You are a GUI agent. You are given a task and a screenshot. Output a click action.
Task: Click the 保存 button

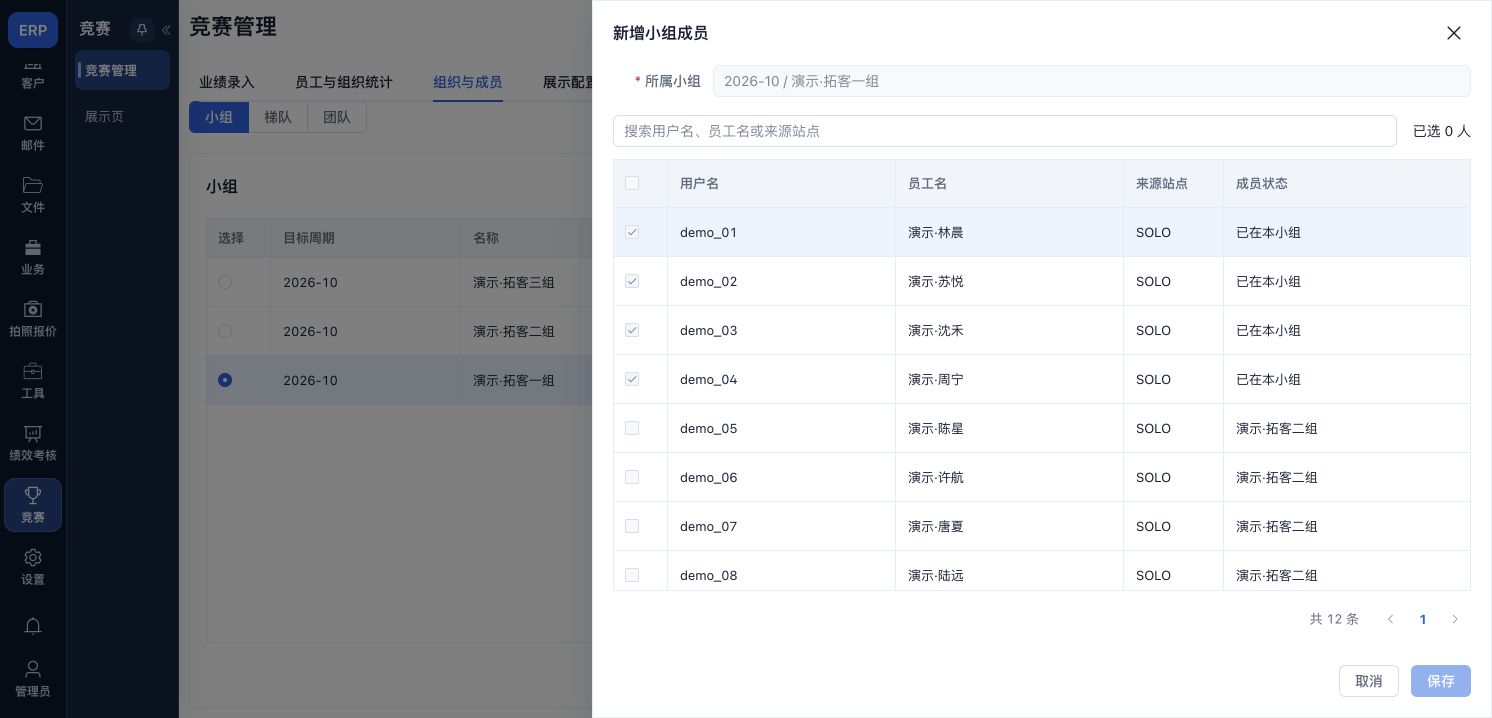pyautogui.click(x=1441, y=681)
